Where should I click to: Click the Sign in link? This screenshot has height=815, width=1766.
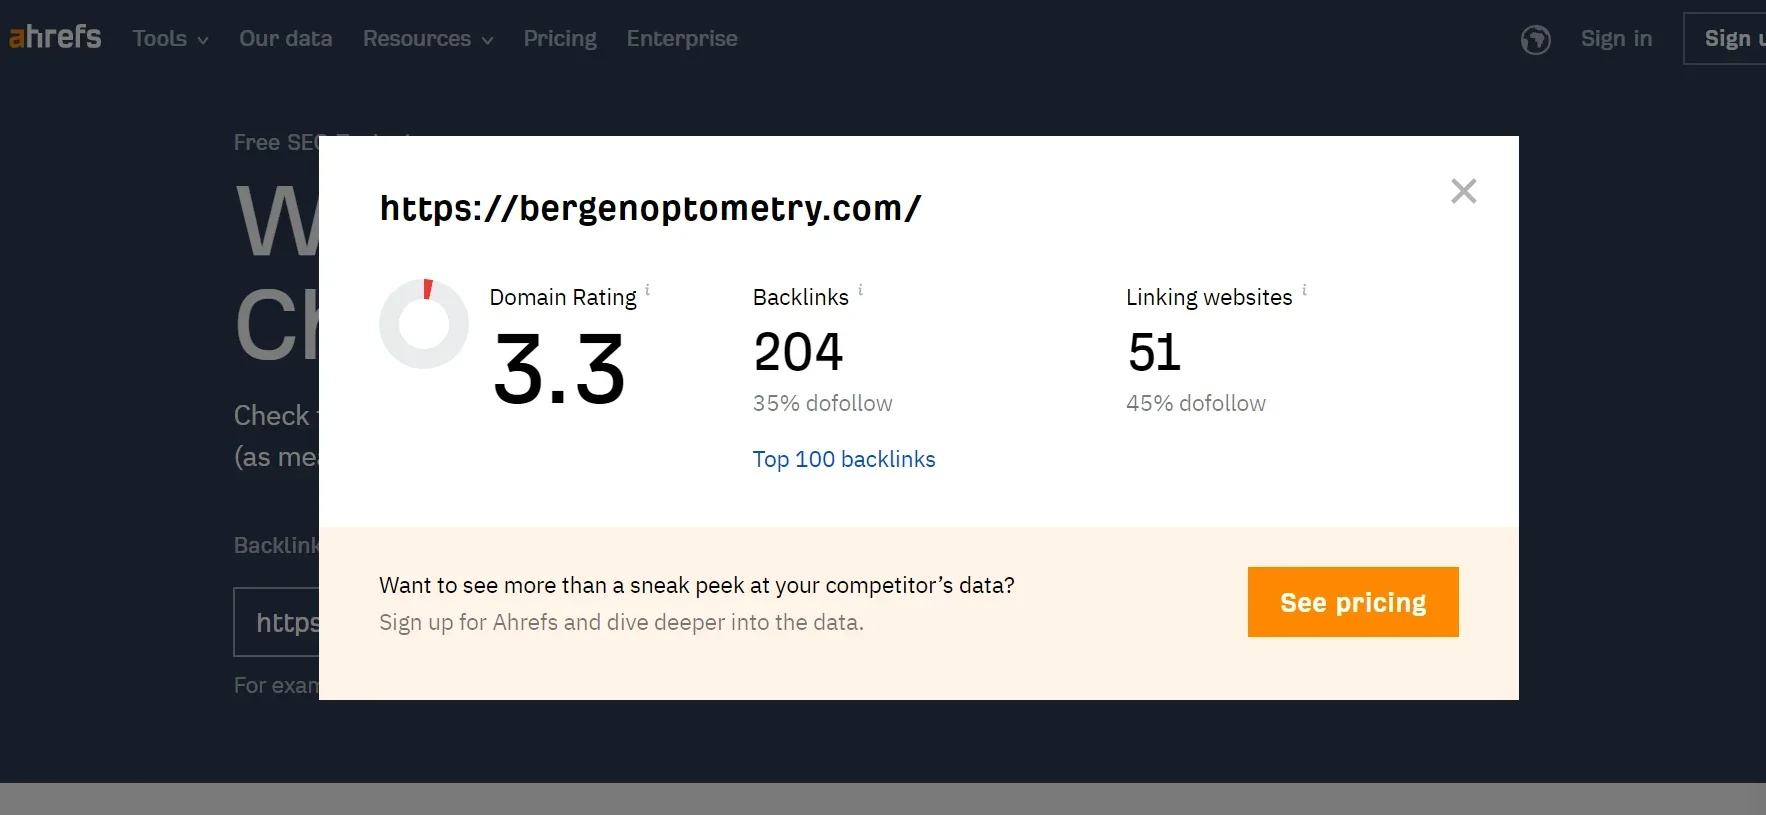tap(1615, 39)
